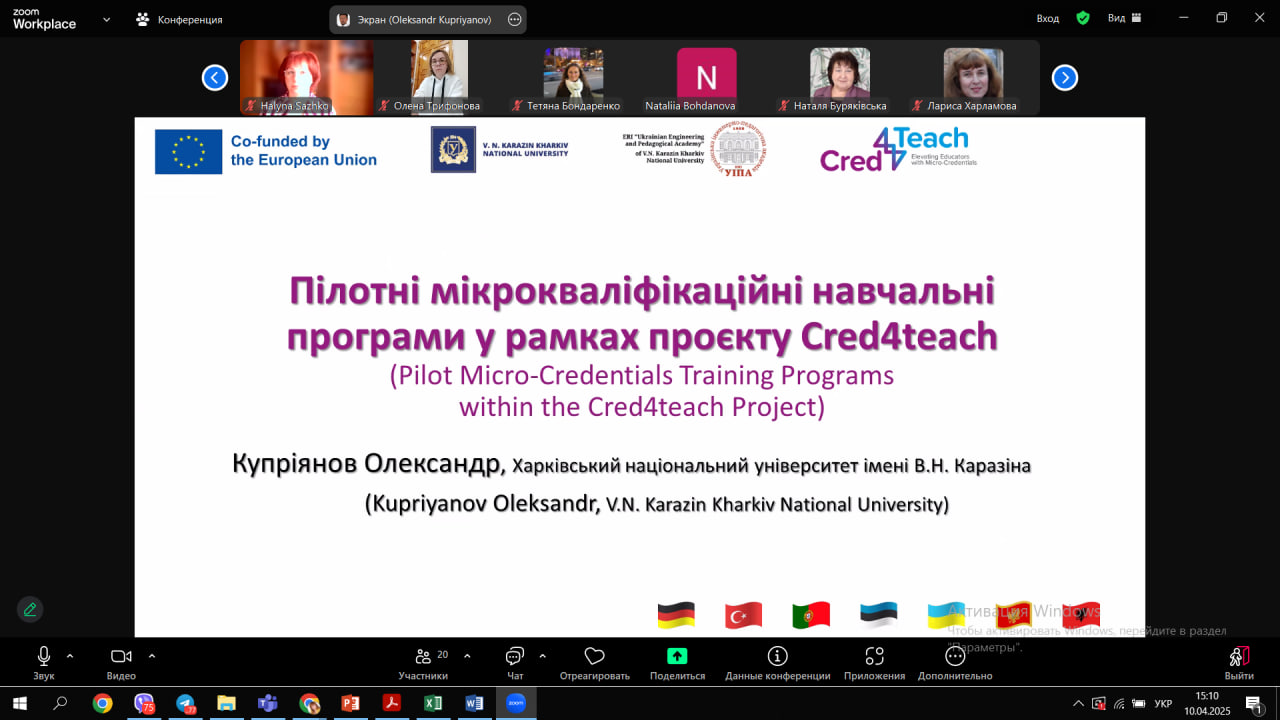
Task: Click the green pencil annotate icon
Action: 30,609
